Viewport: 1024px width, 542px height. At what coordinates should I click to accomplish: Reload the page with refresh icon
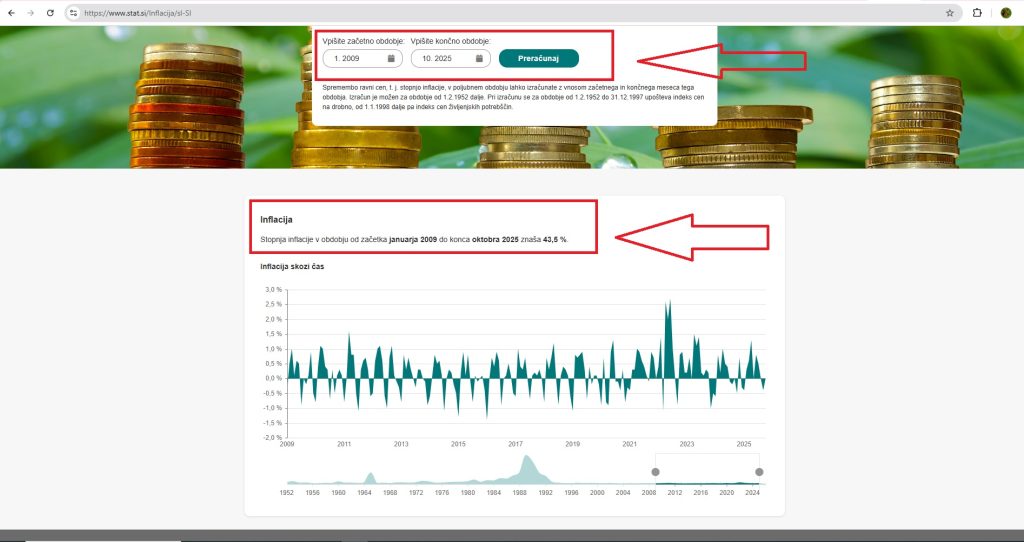[x=50, y=13]
